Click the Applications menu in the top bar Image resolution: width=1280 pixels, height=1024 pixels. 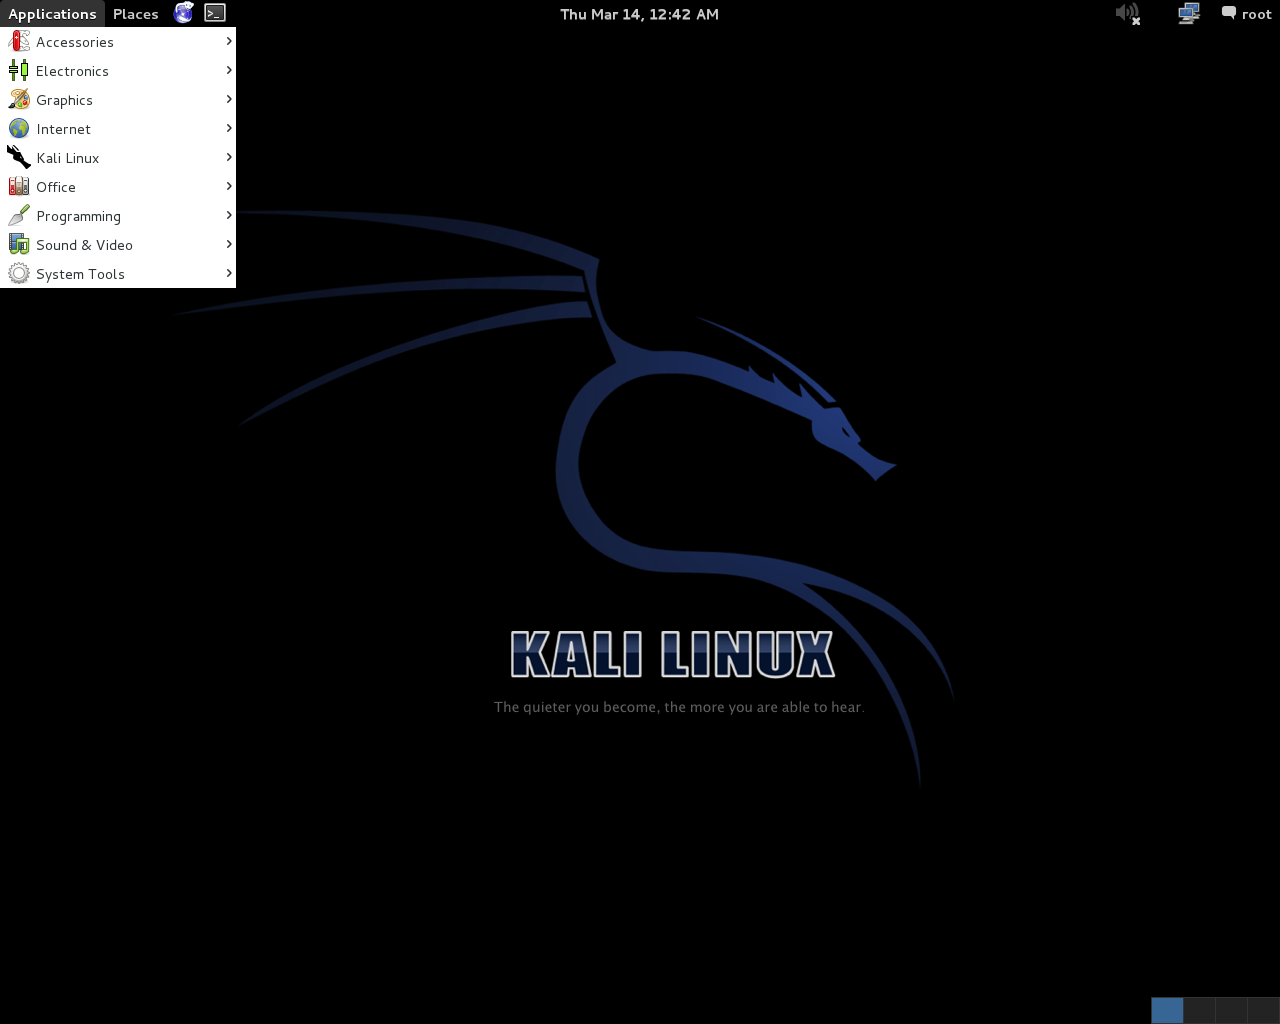click(52, 13)
